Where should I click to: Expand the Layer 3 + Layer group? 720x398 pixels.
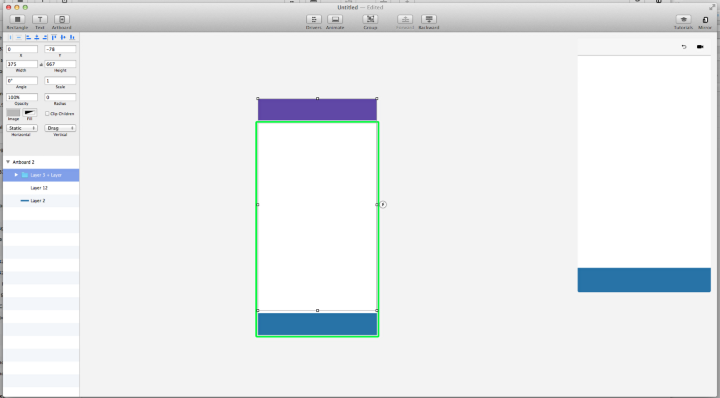pyautogui.click(x=16, y=175)
